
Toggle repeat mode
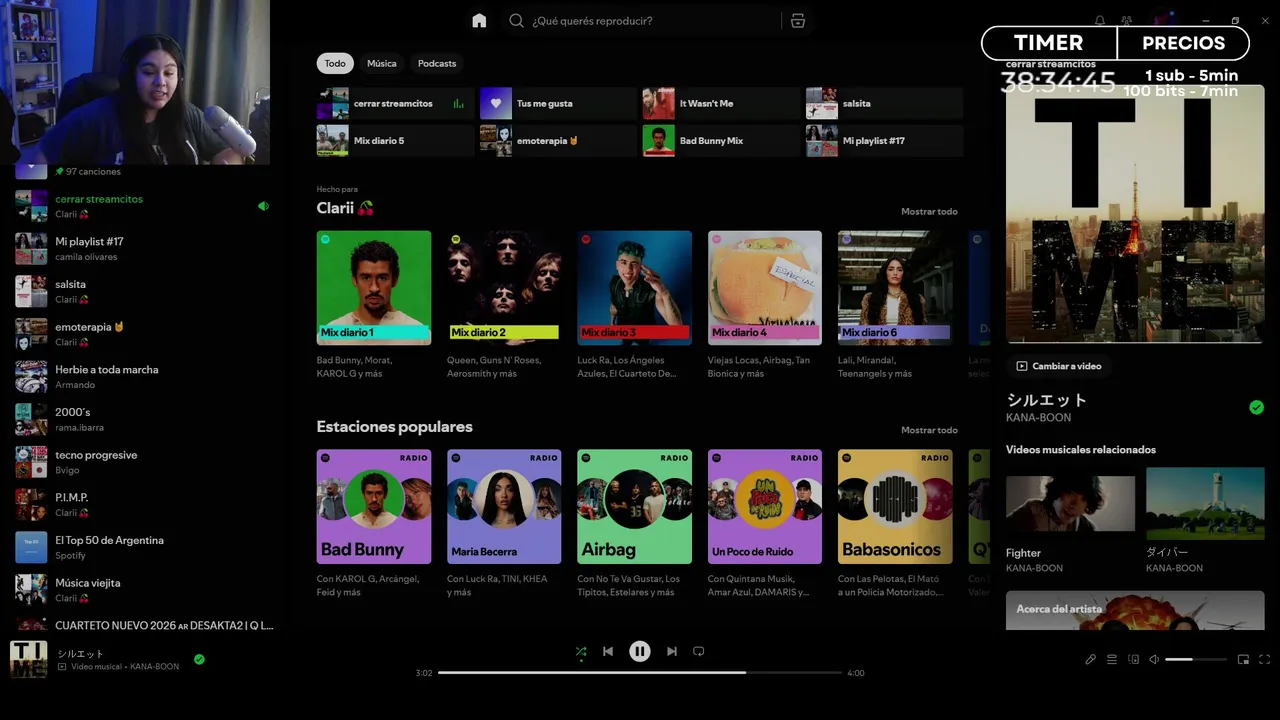click(x=699, y=651)
